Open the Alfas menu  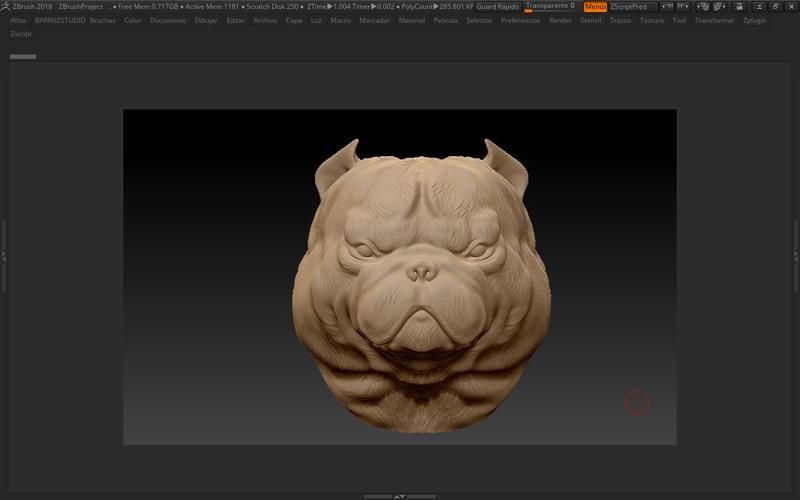[x=18, y=20]
